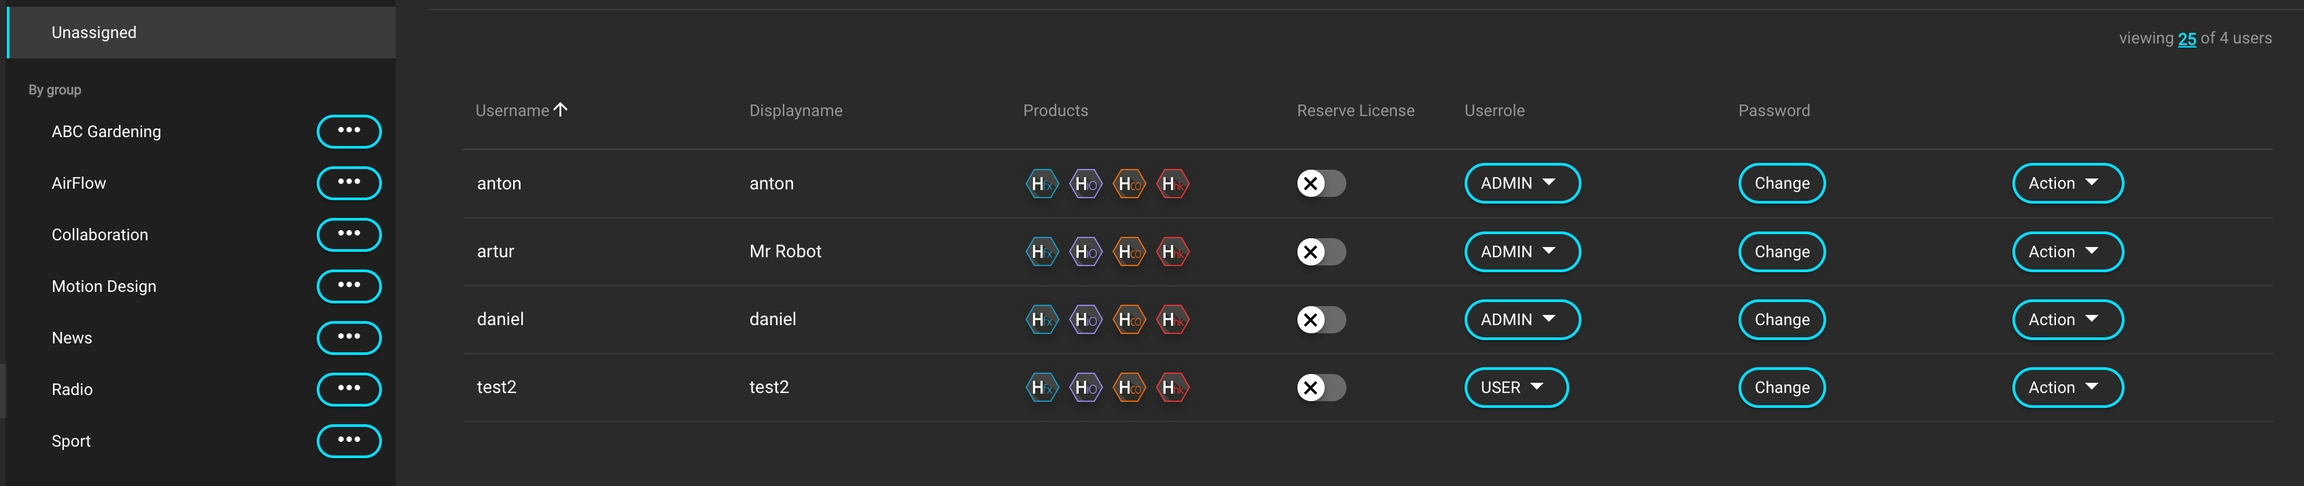Click test2's red Hhk product icon

pyautogui.click(x=1172, y=388)
